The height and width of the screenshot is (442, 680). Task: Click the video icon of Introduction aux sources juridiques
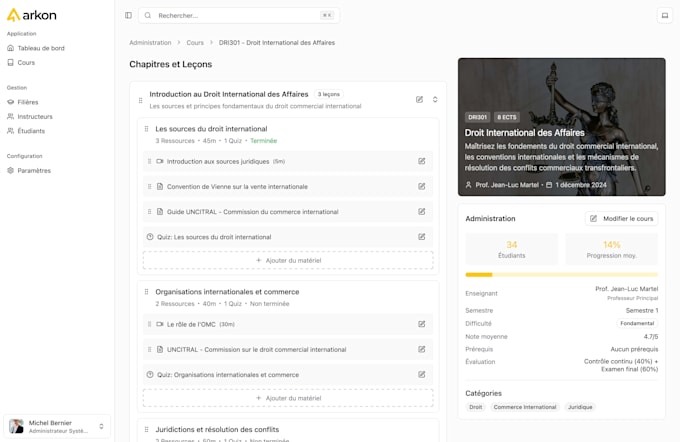point(160,161)
